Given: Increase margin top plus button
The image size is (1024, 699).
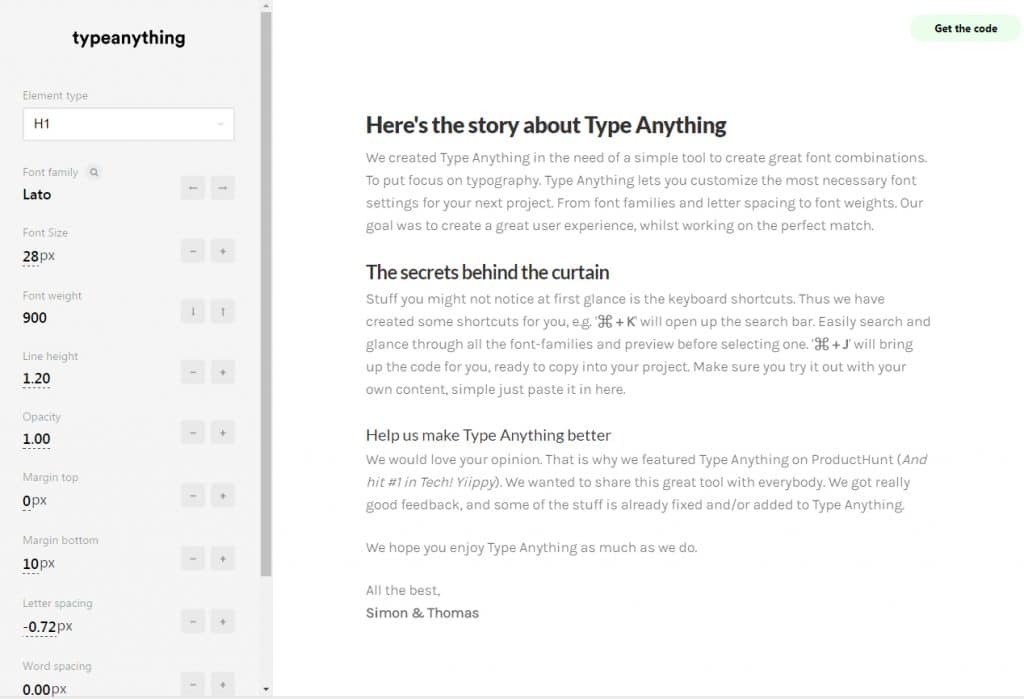Looking at the screenshot, I should coord(223,496).
